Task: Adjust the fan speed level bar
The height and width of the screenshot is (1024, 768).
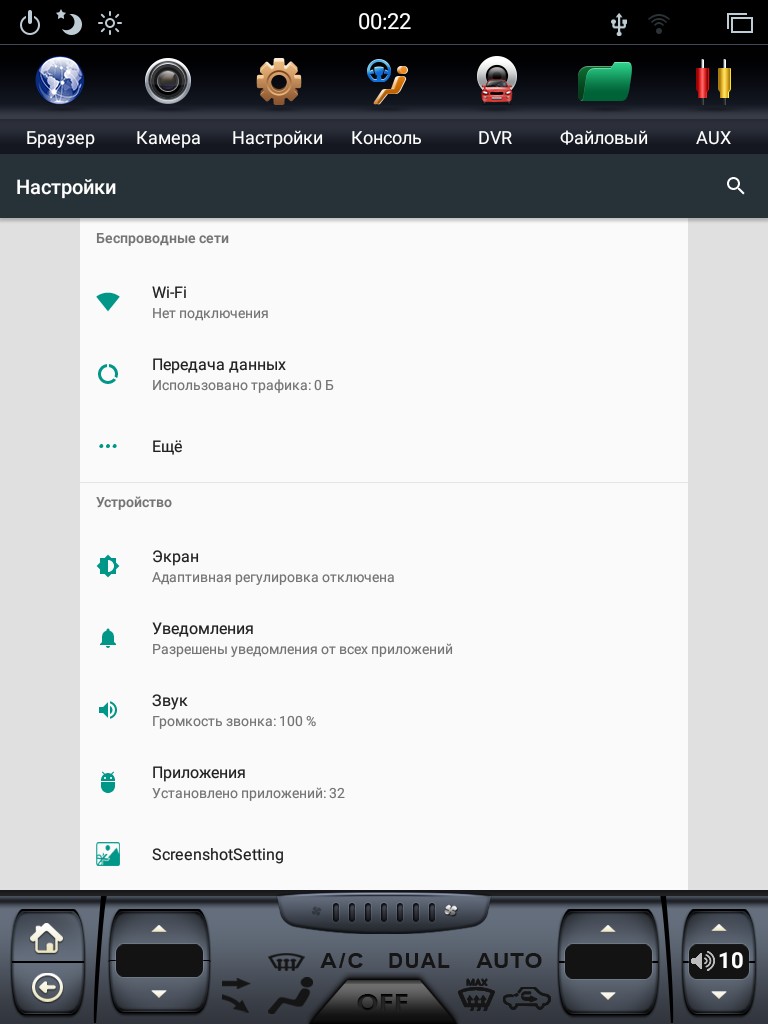Action: coord(384,912)
